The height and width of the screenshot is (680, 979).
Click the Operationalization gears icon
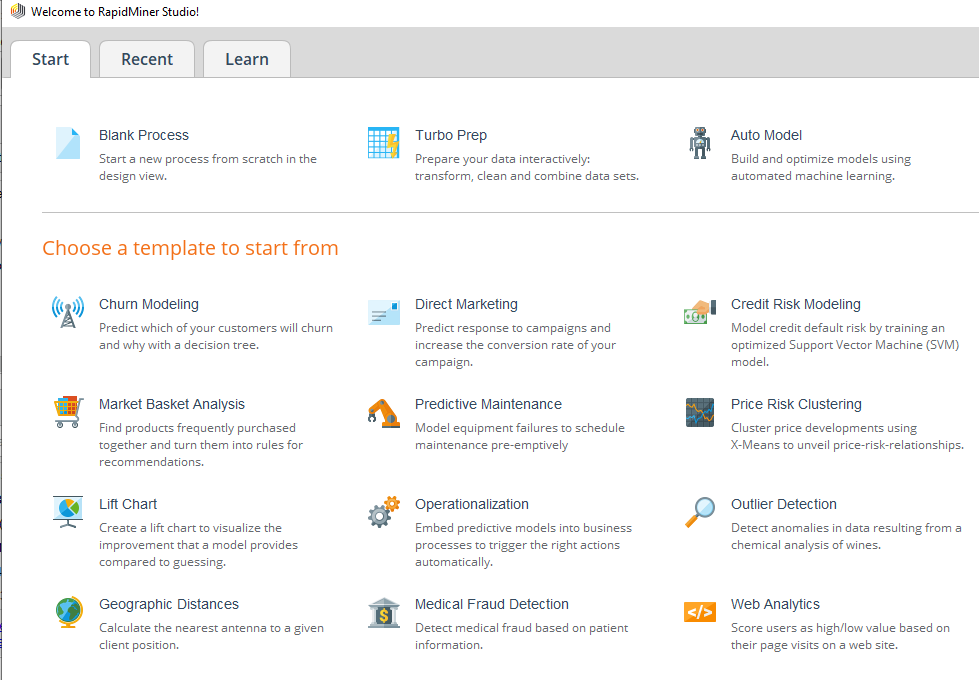click(384, 512)
